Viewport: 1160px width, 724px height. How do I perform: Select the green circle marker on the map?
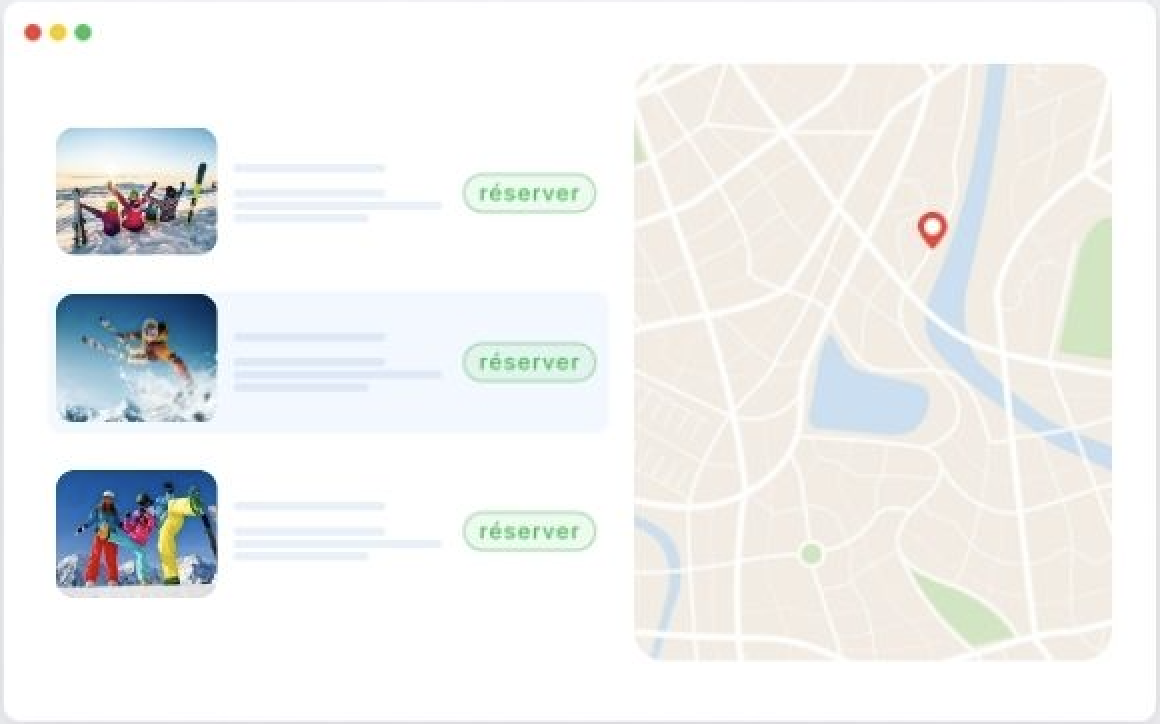(812, 553)
